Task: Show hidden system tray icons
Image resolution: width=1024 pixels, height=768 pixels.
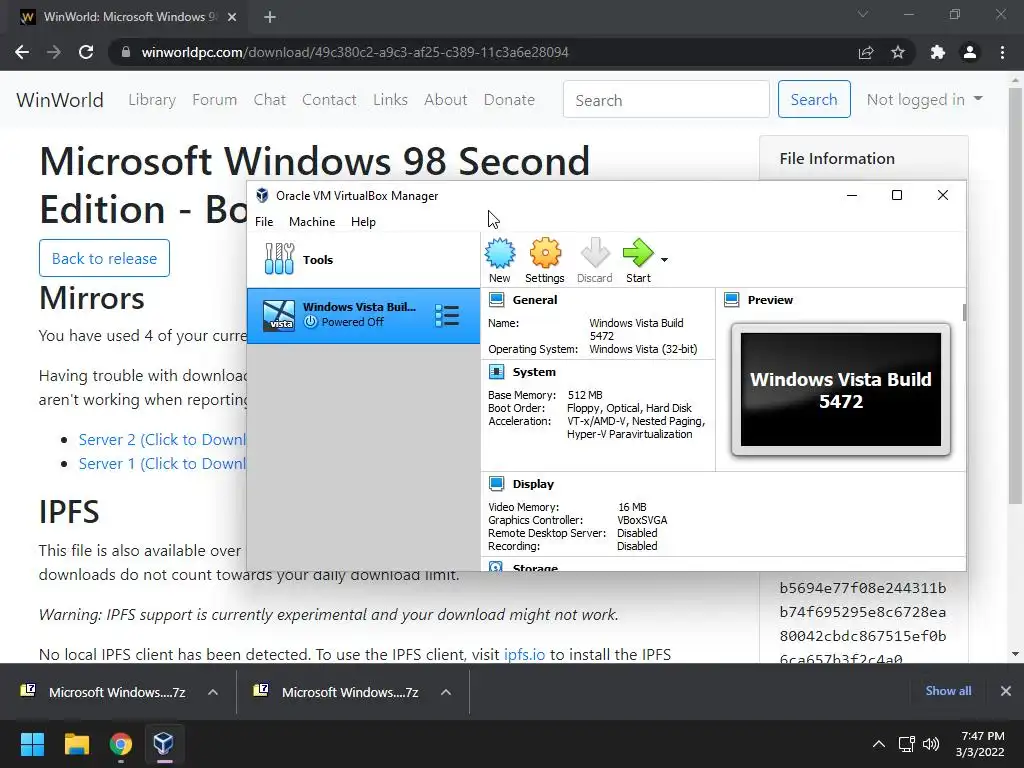Action: coord(879,744)
